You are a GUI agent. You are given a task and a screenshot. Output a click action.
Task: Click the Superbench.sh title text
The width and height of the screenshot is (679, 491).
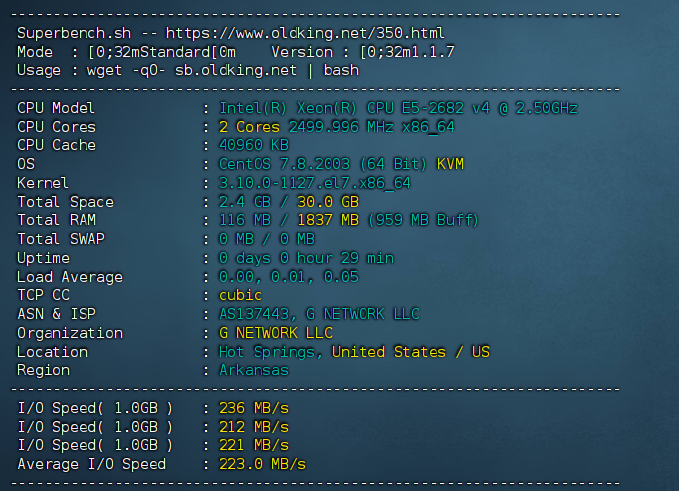(x=74, y=33)
